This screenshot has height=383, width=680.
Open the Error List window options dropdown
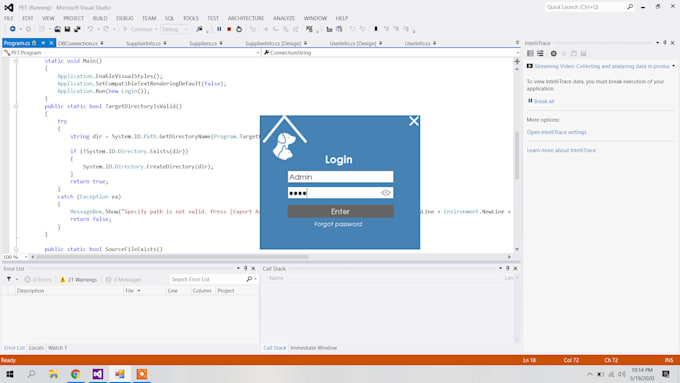[x=238, y=268]
